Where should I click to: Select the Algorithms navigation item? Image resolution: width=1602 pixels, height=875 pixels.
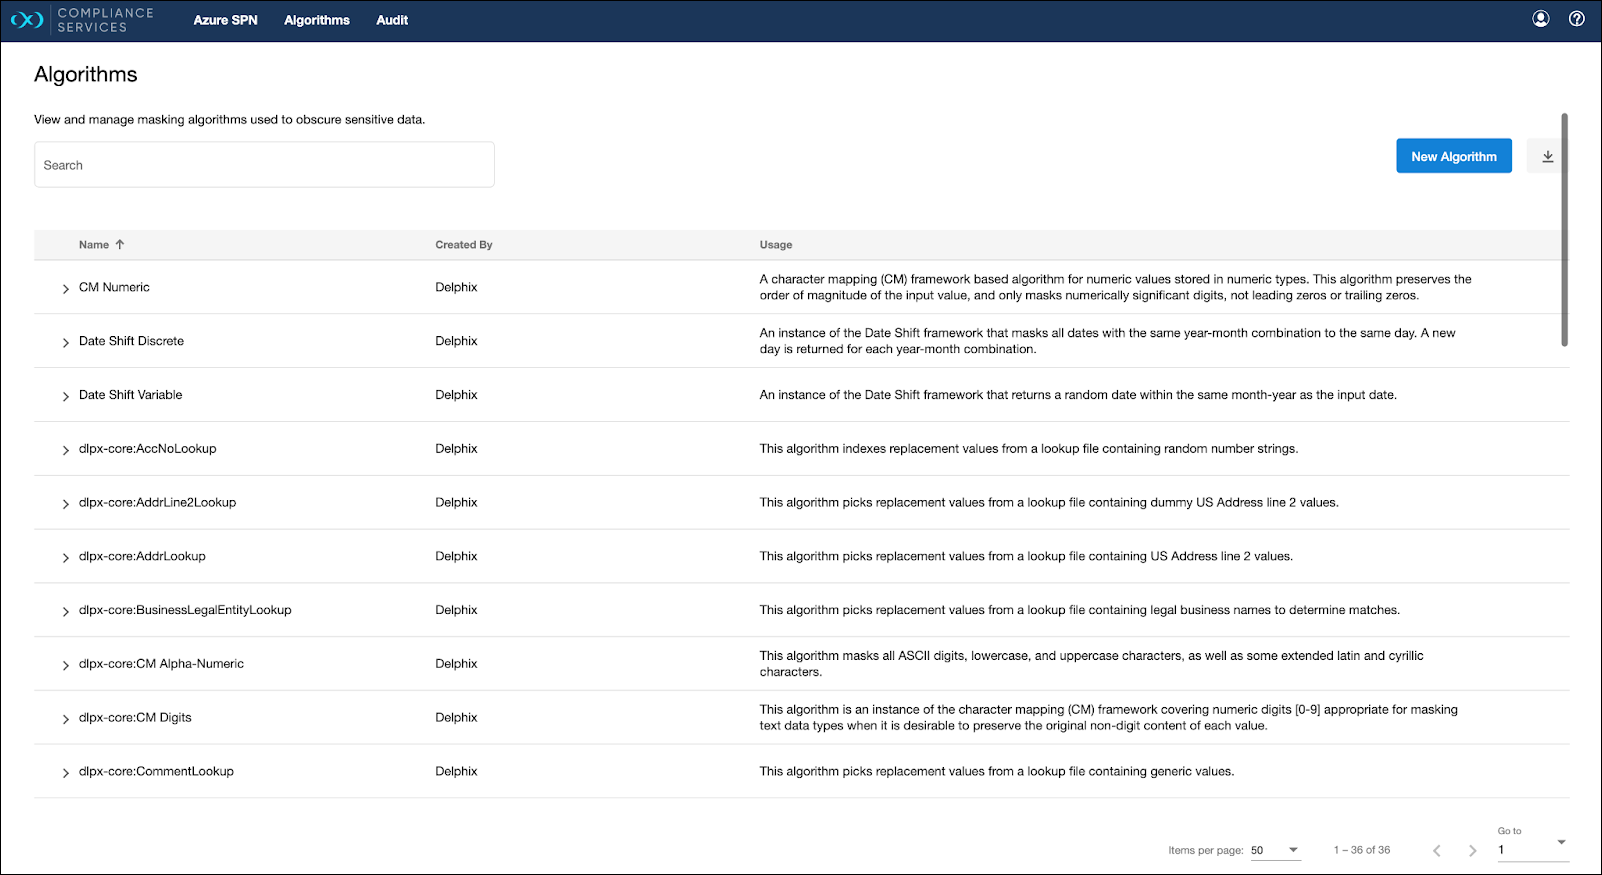click(317, 20)
